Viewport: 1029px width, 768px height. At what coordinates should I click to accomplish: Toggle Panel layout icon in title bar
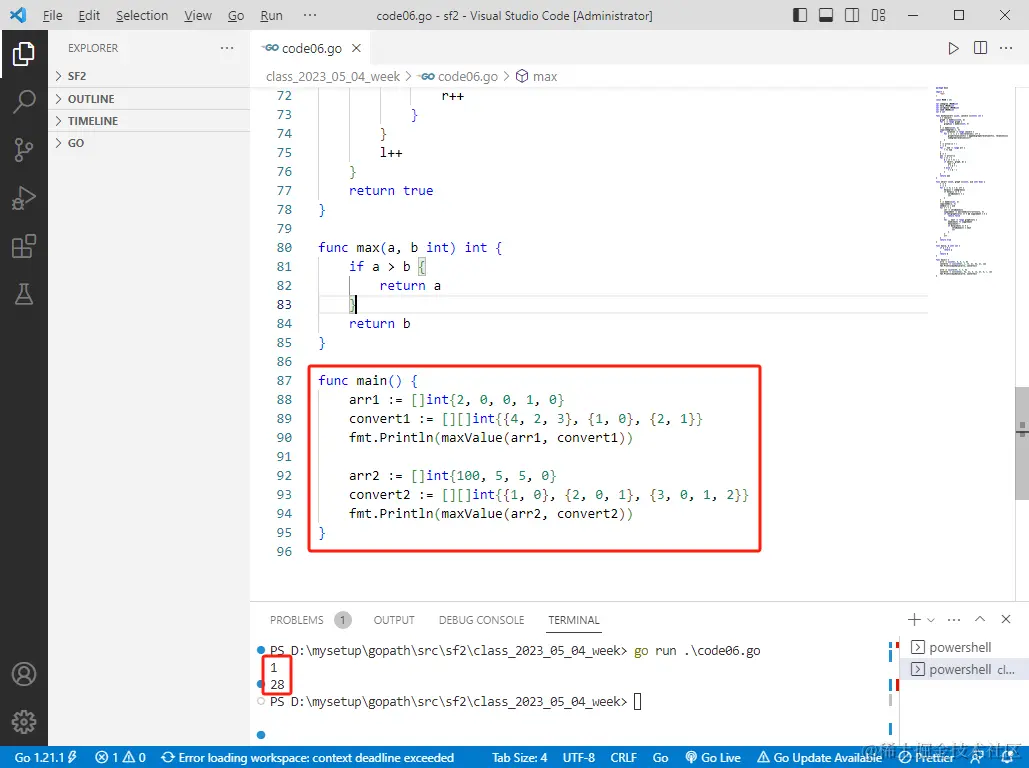point(826,15)
